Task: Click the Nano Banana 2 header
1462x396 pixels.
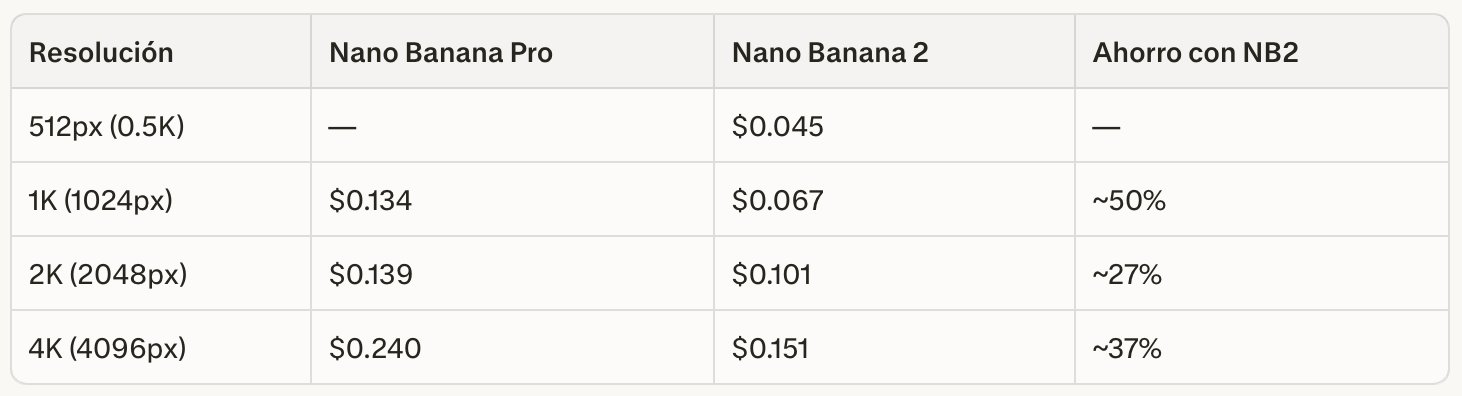Action: 830,53
